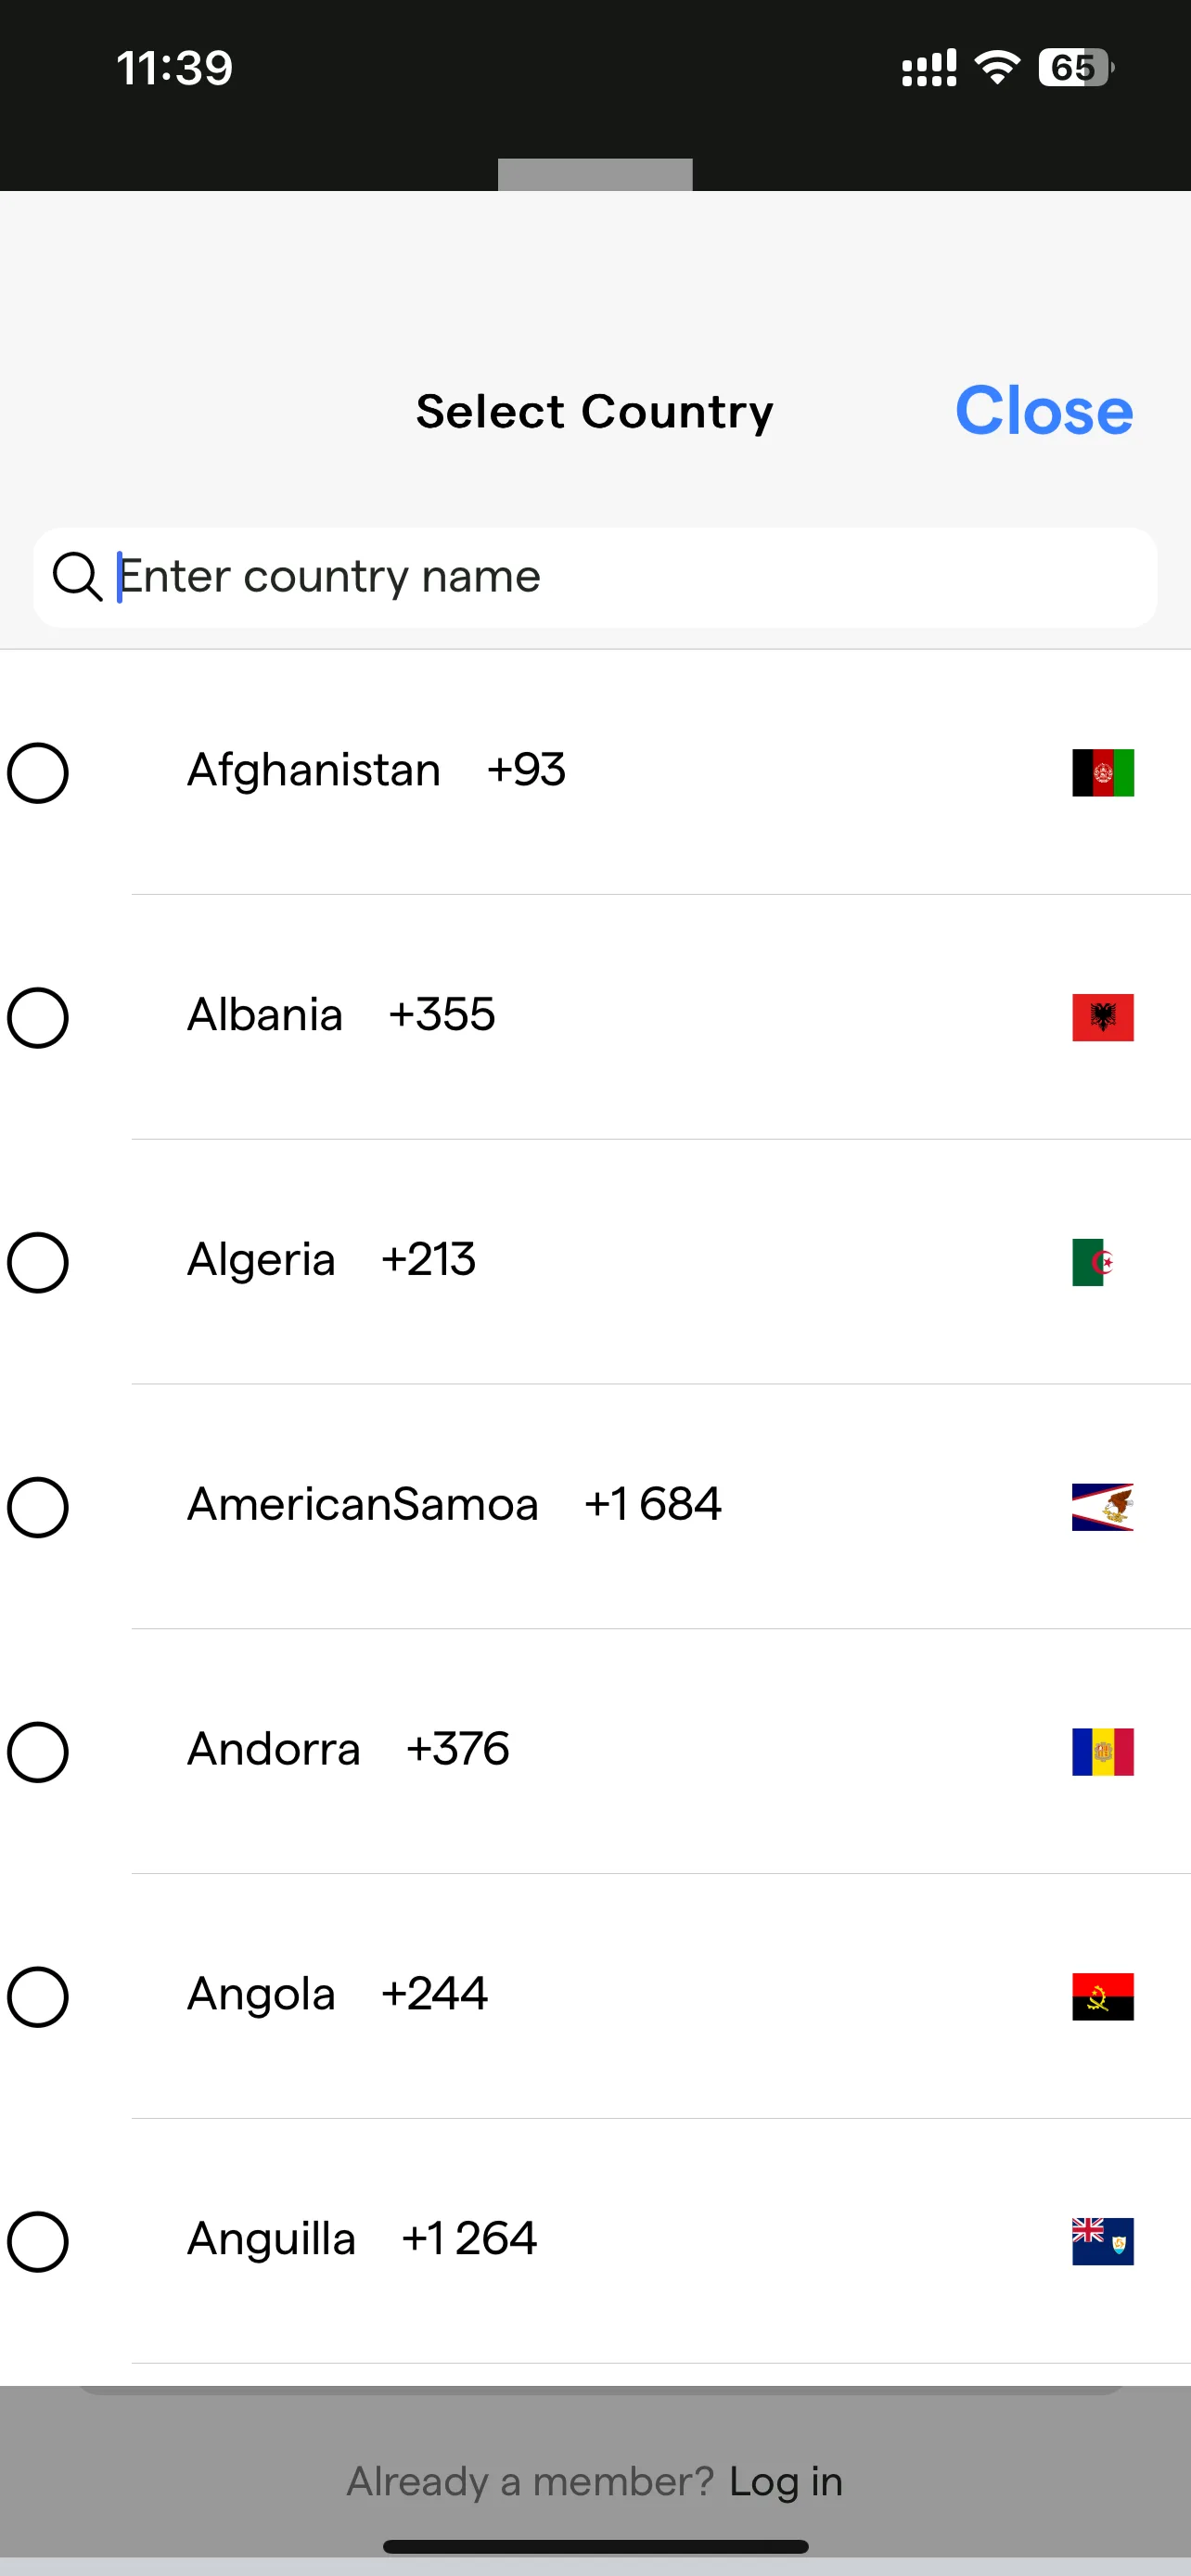The width and height of the screenshot is (1191, 2576).
Task: Tap the sheet grabber handle at top
Action: [x=595, y=174]
